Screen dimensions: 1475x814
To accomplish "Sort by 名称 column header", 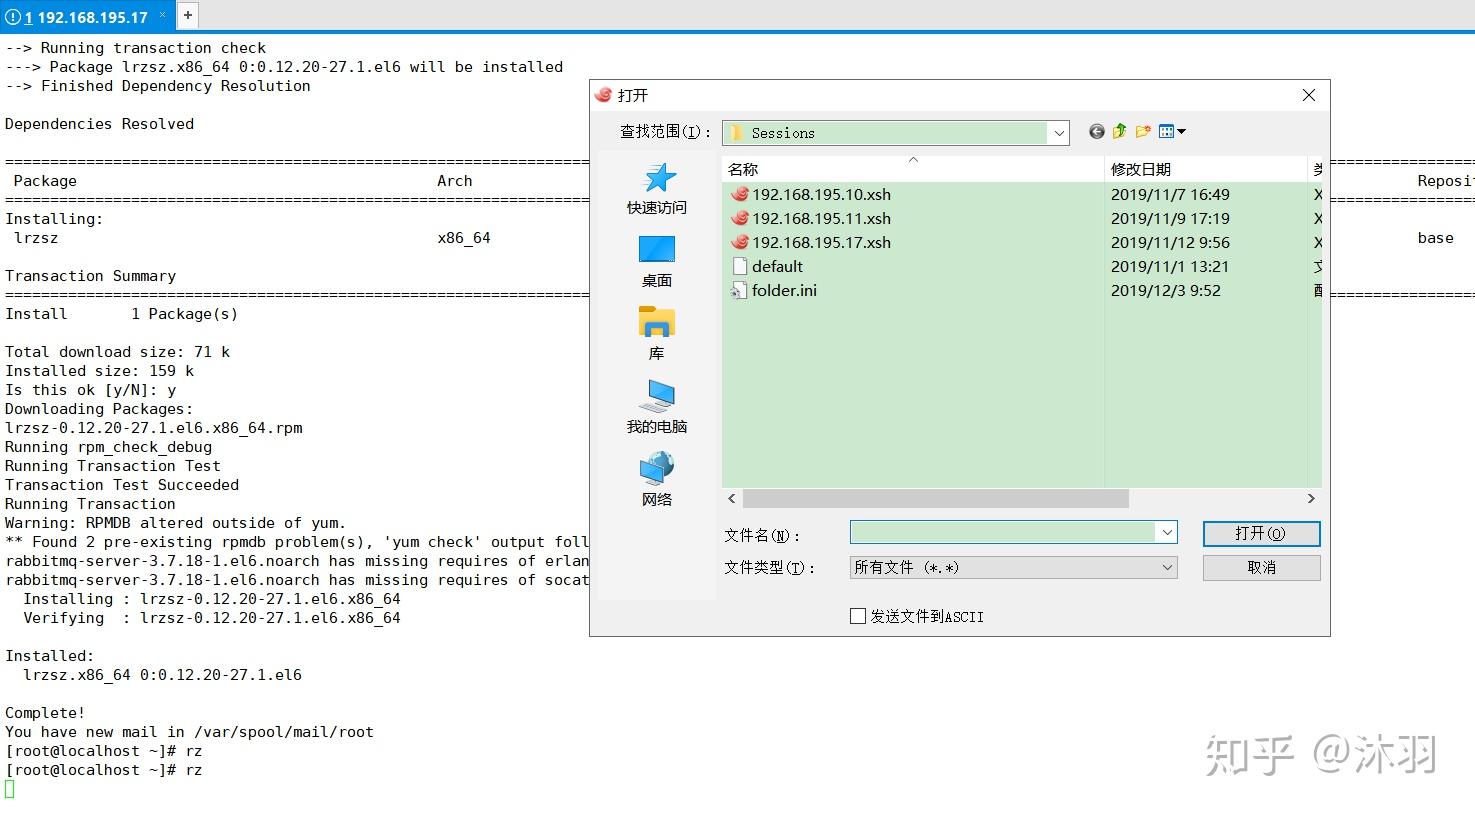I will point(912,169).
